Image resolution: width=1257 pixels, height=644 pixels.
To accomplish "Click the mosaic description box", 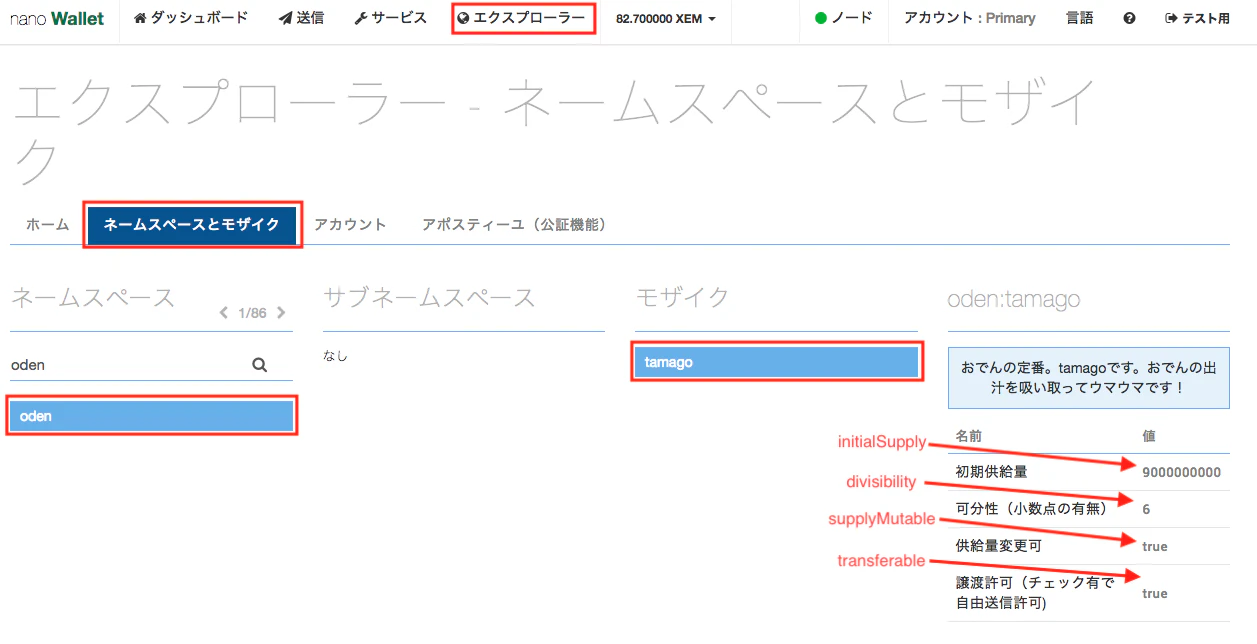I will pos(1089,378).
